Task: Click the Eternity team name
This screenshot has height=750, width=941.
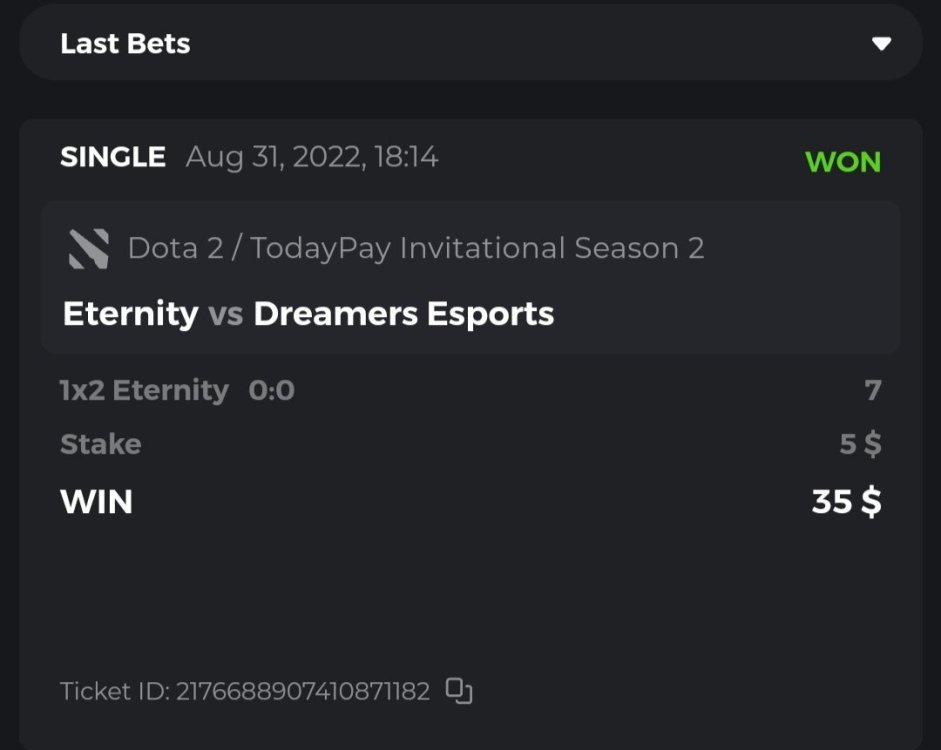Action: coord(130,314)
